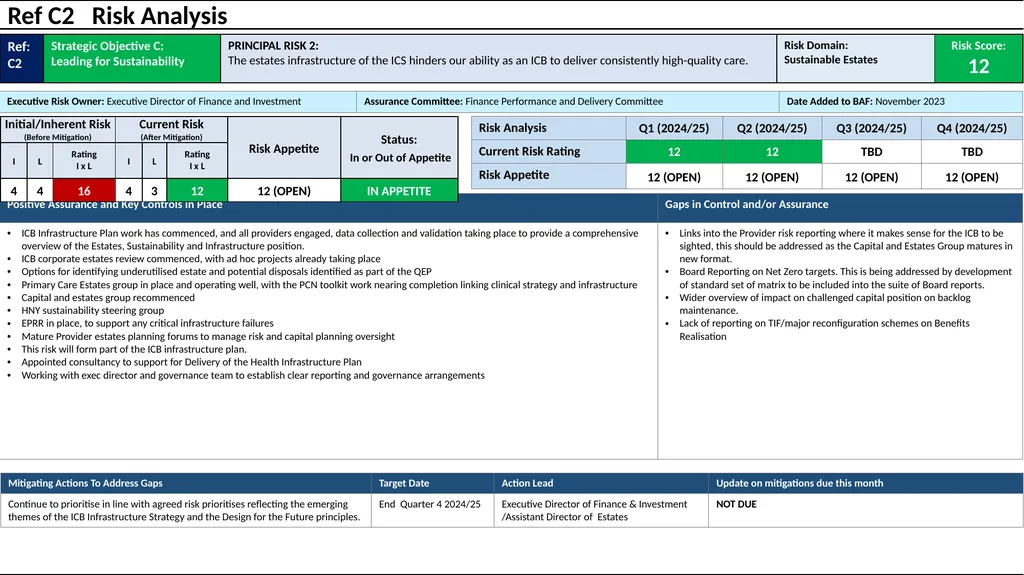Select the 'ICB corporate estates review commenced' bullet
The width and height of the screenshot is (1024, 575).
coord(200,259)
